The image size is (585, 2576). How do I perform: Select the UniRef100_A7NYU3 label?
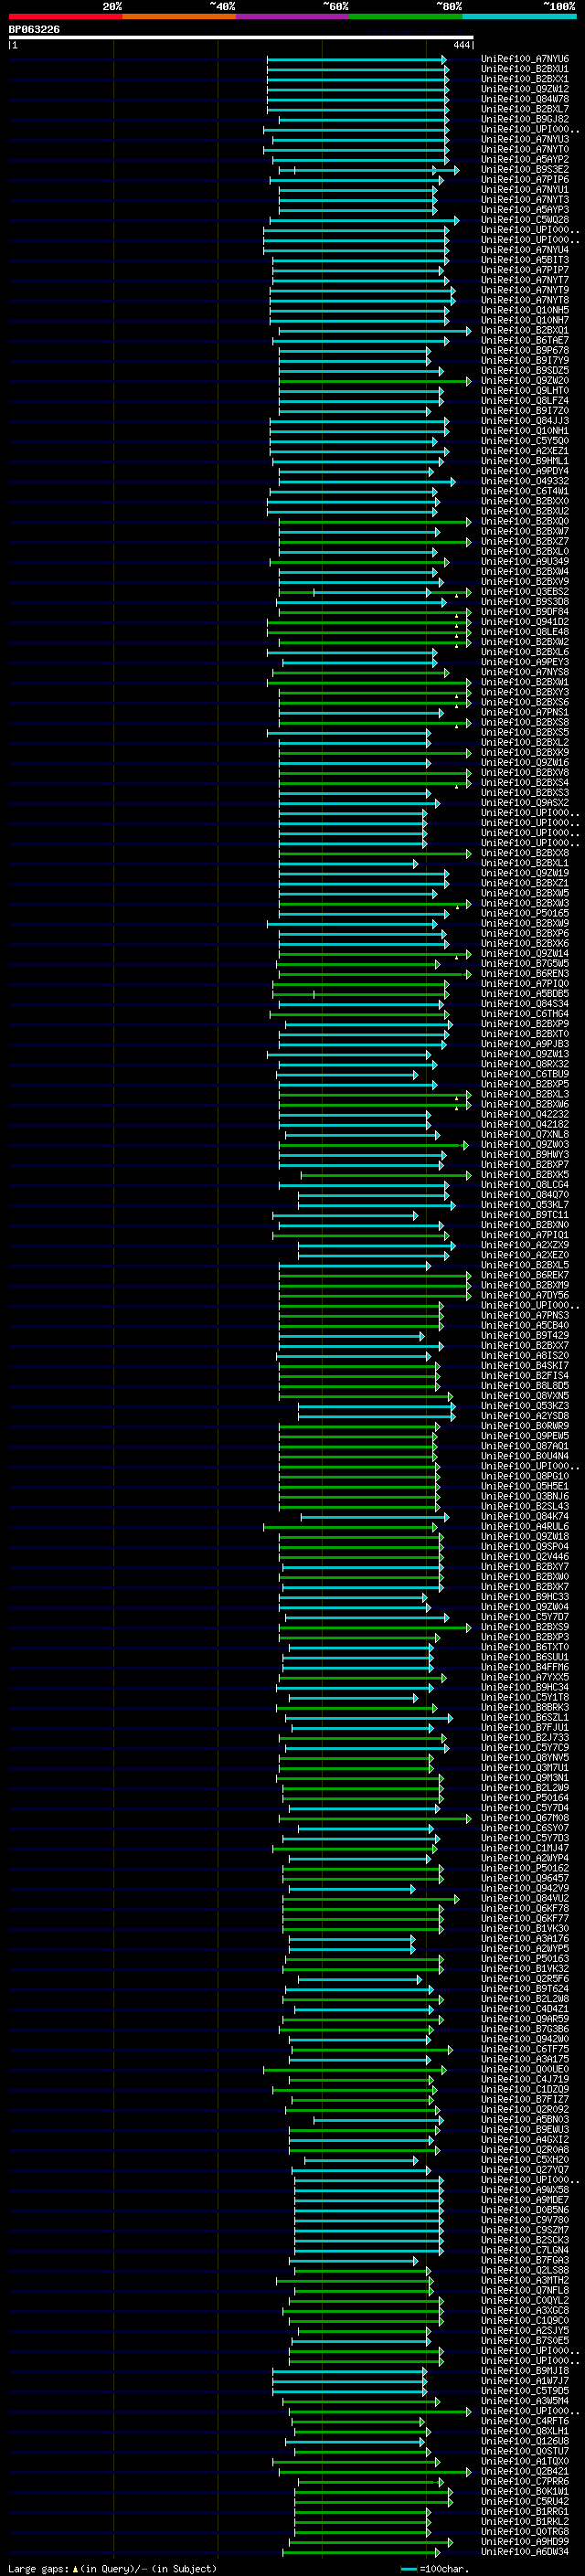(524, 139)
